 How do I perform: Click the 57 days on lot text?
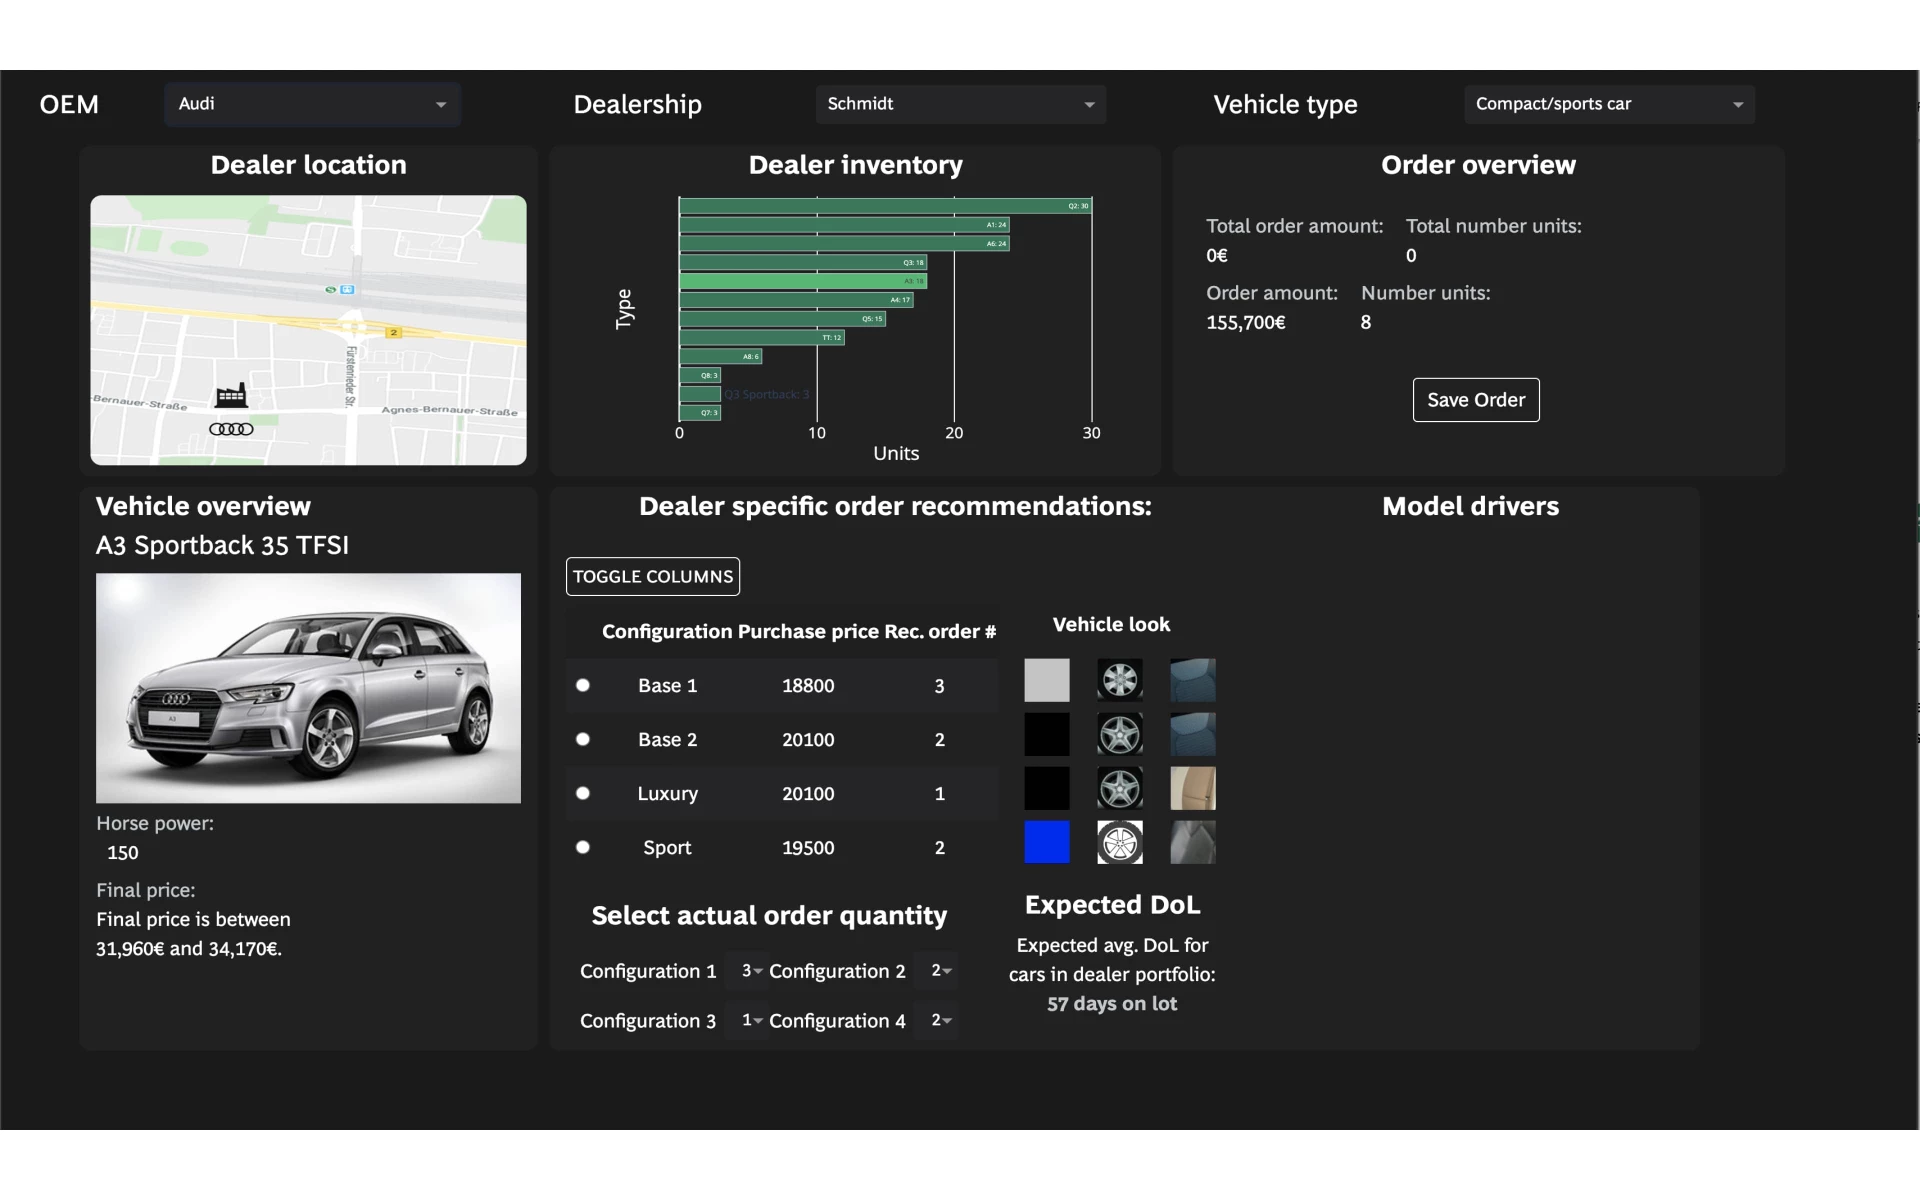[x=1112, y=1003]
